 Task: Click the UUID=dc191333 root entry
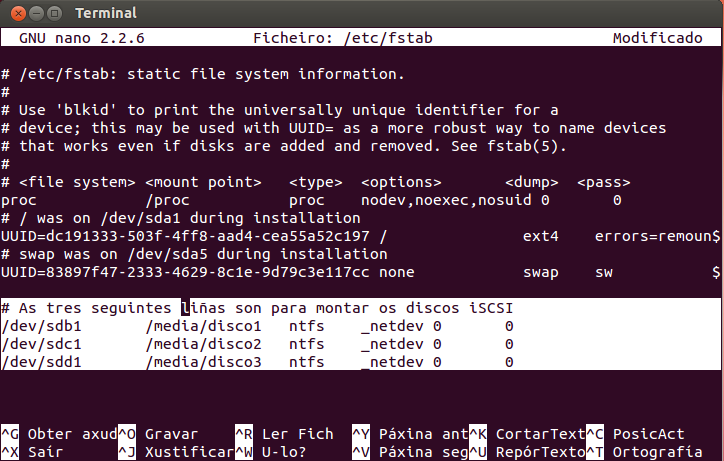coord(185,236)
